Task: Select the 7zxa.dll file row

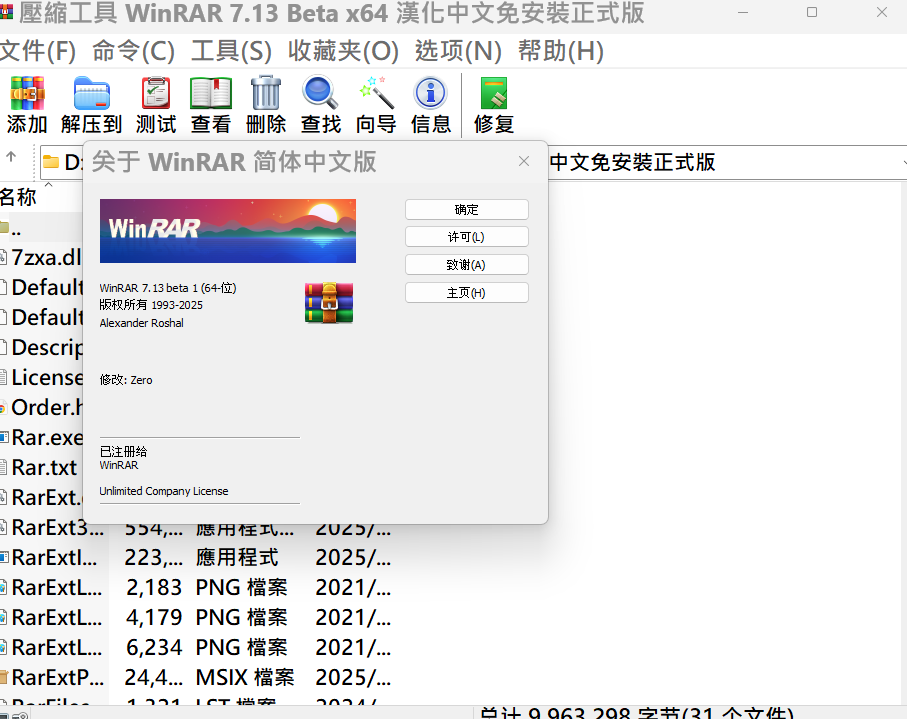Action: [42, 257]
